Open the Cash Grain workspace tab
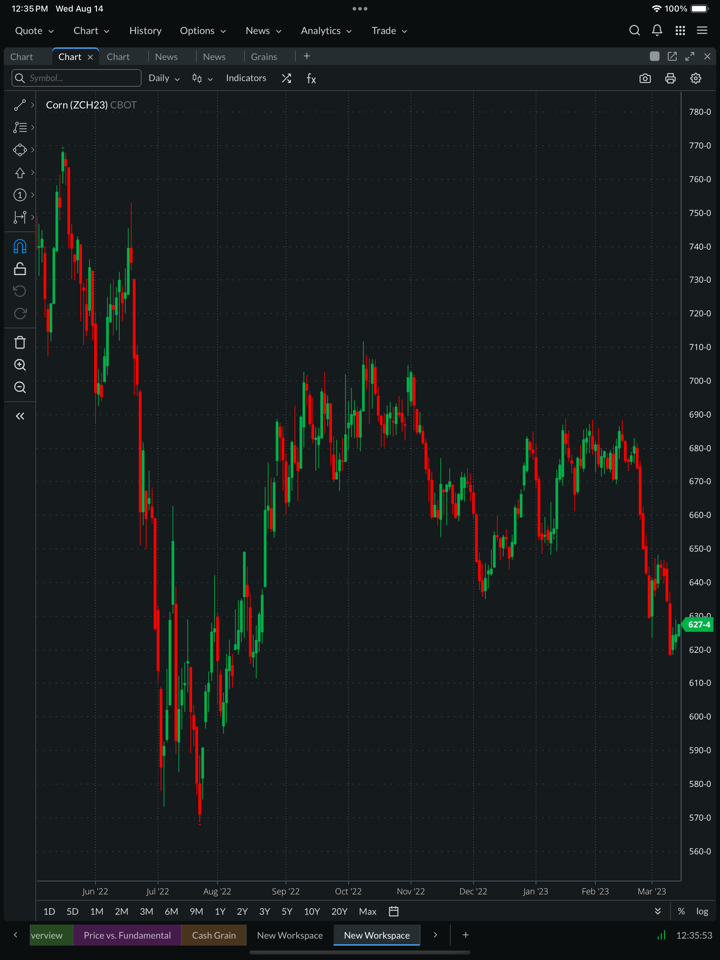This screenshot has height=960, width=720. (x=214, y=935)
